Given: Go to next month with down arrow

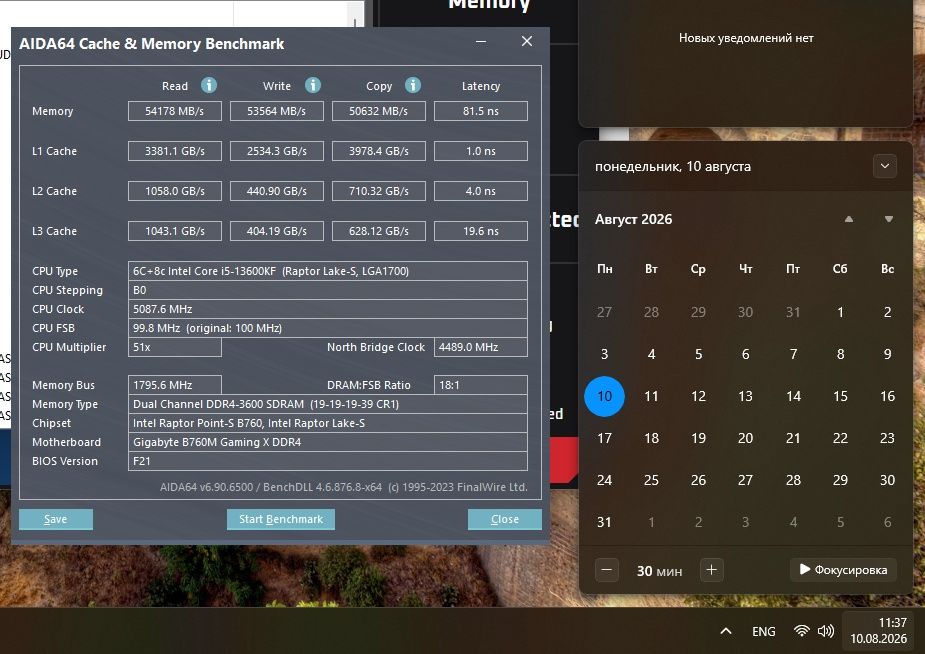Looking at the screenshot, I should (x=888, y=219).
